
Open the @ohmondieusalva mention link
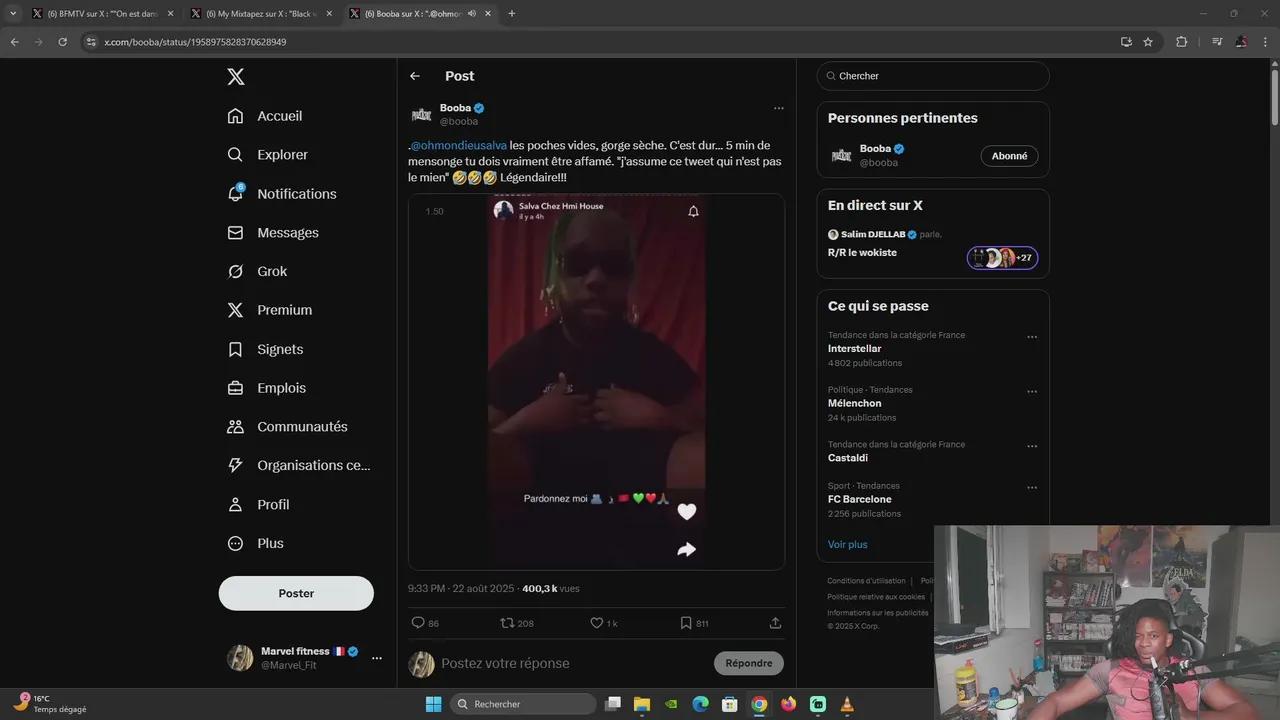pos(459,146)
